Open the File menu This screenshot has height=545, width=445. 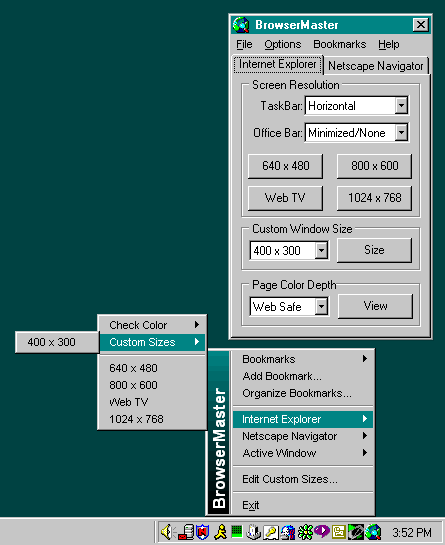point(244,44)
